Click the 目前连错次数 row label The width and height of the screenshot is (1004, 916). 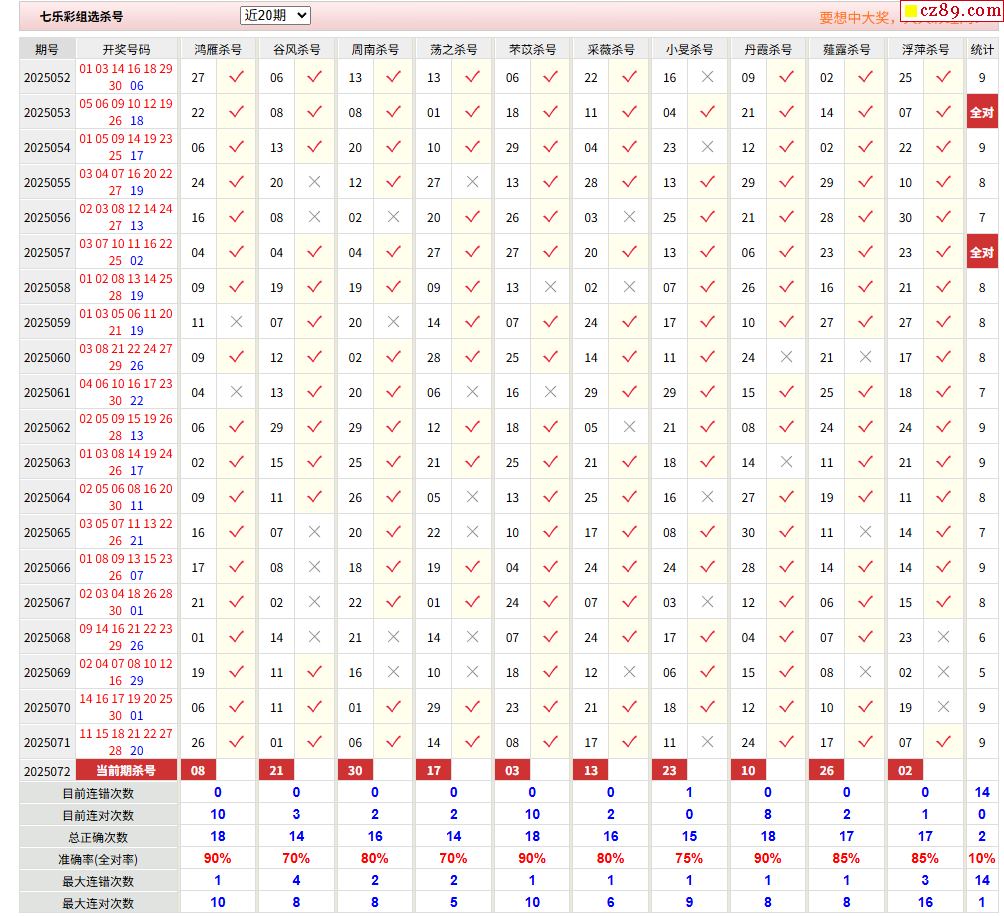[x=98, y=794]
